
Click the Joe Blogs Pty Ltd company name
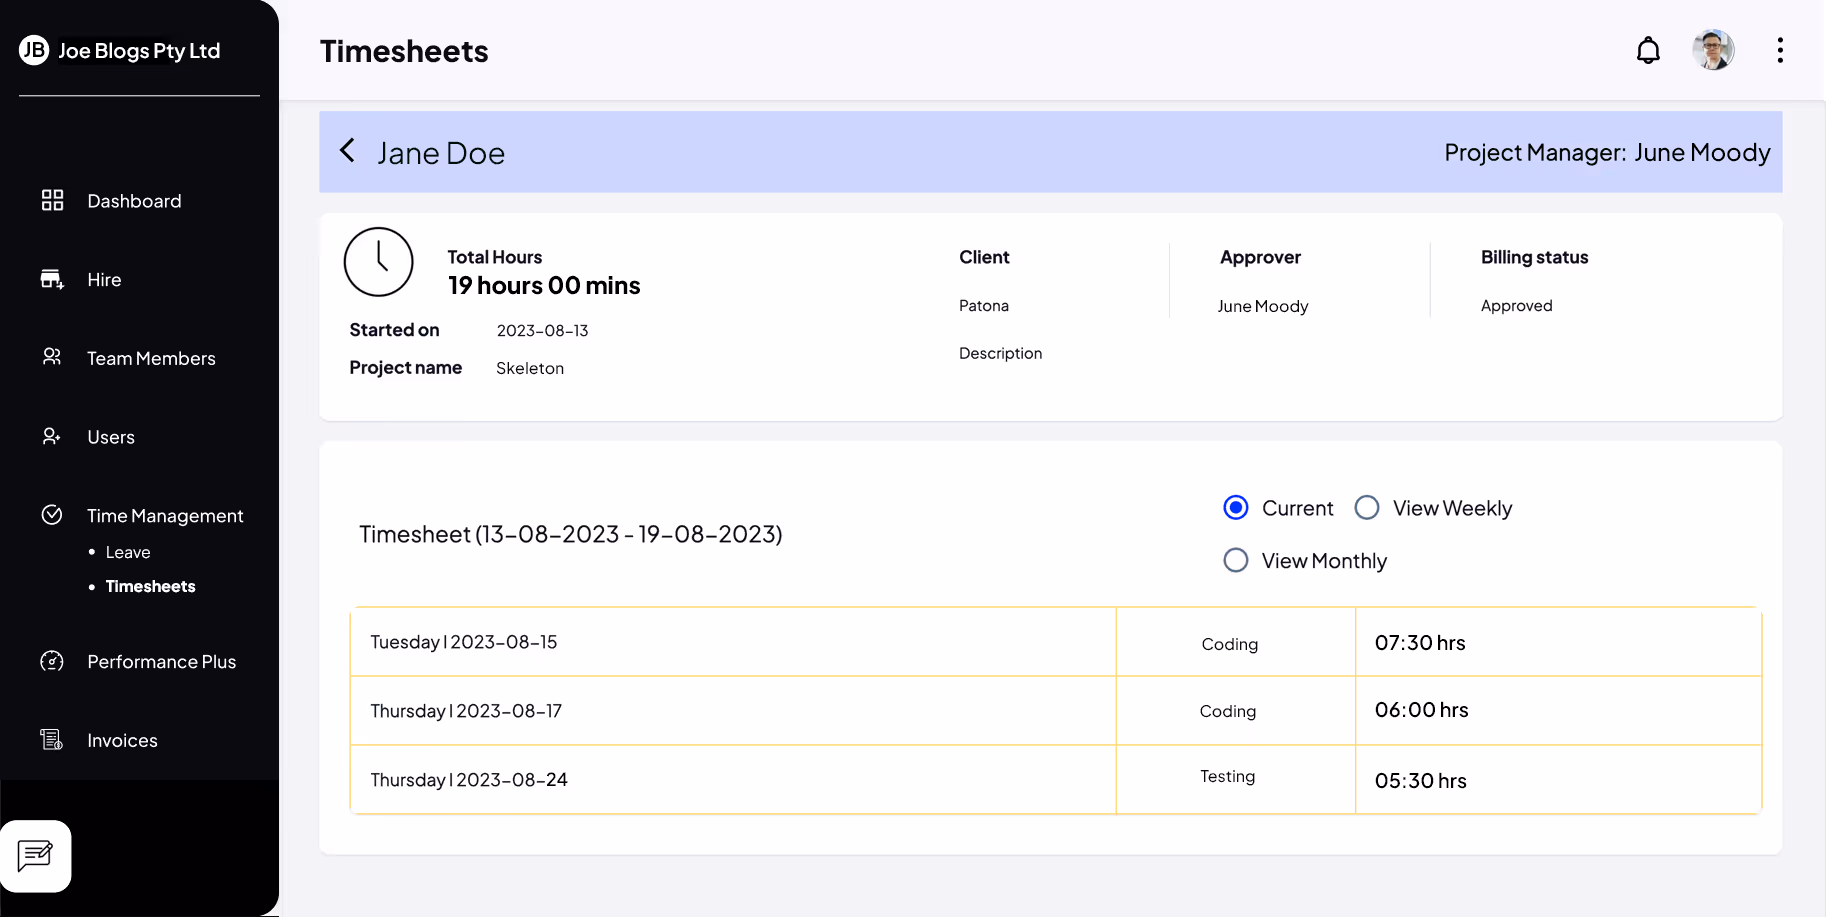(139, 51)
